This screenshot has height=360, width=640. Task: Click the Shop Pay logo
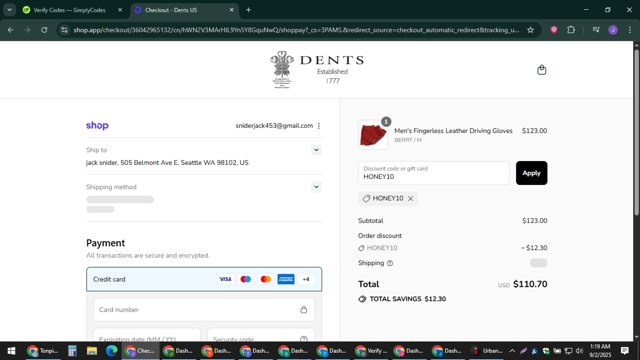97,125
